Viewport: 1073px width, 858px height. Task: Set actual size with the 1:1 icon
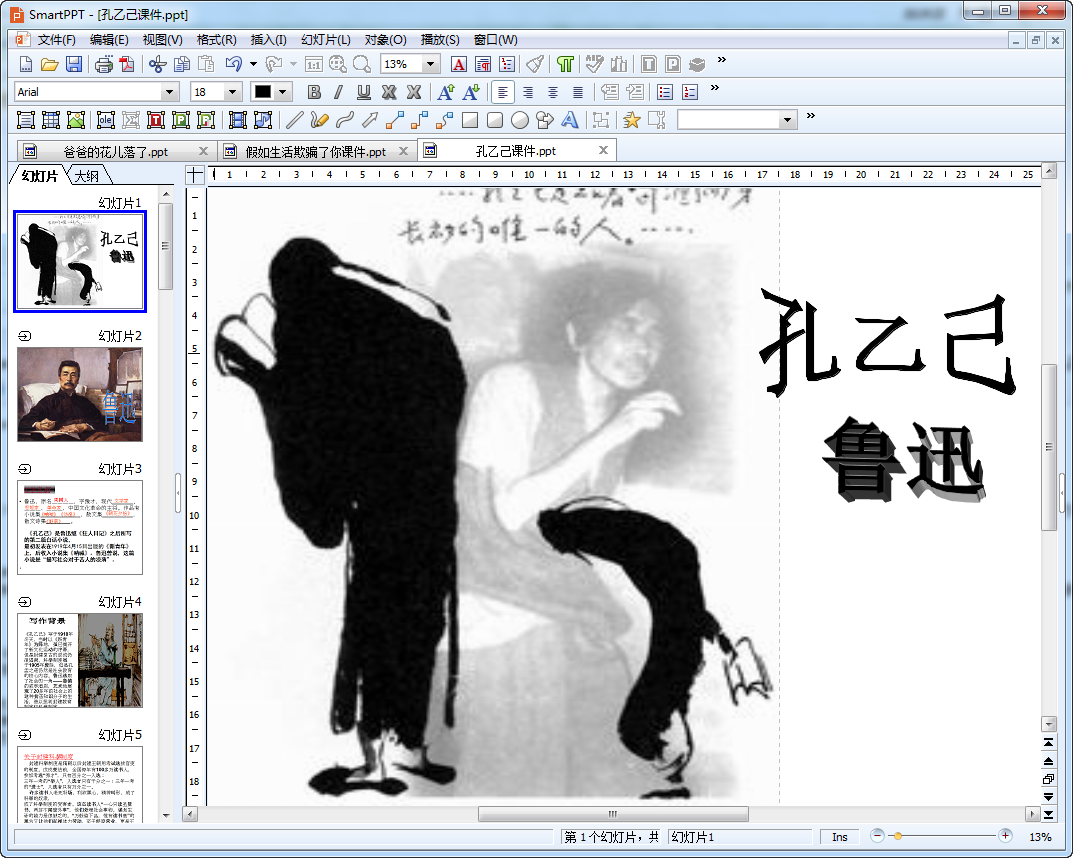tap(313, 64)
